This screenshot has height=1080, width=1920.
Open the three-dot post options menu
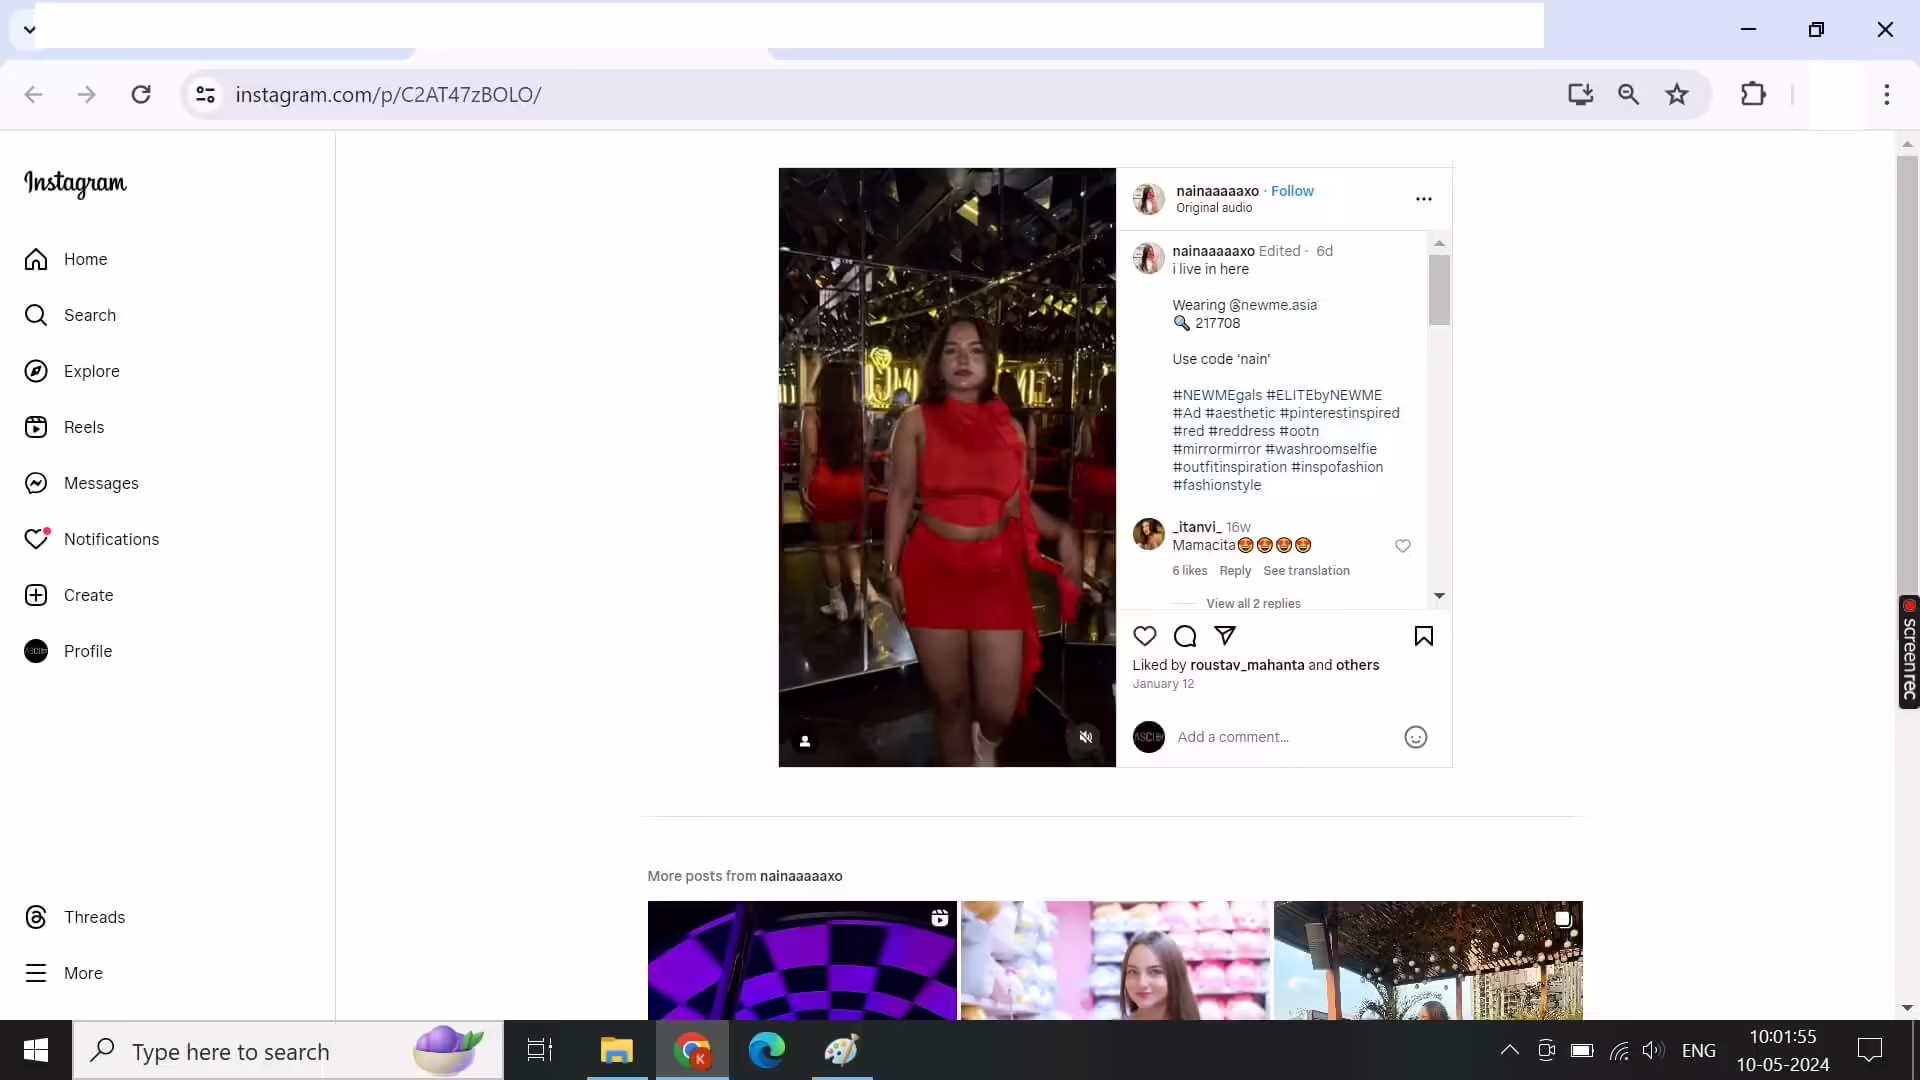point(1424,199)
